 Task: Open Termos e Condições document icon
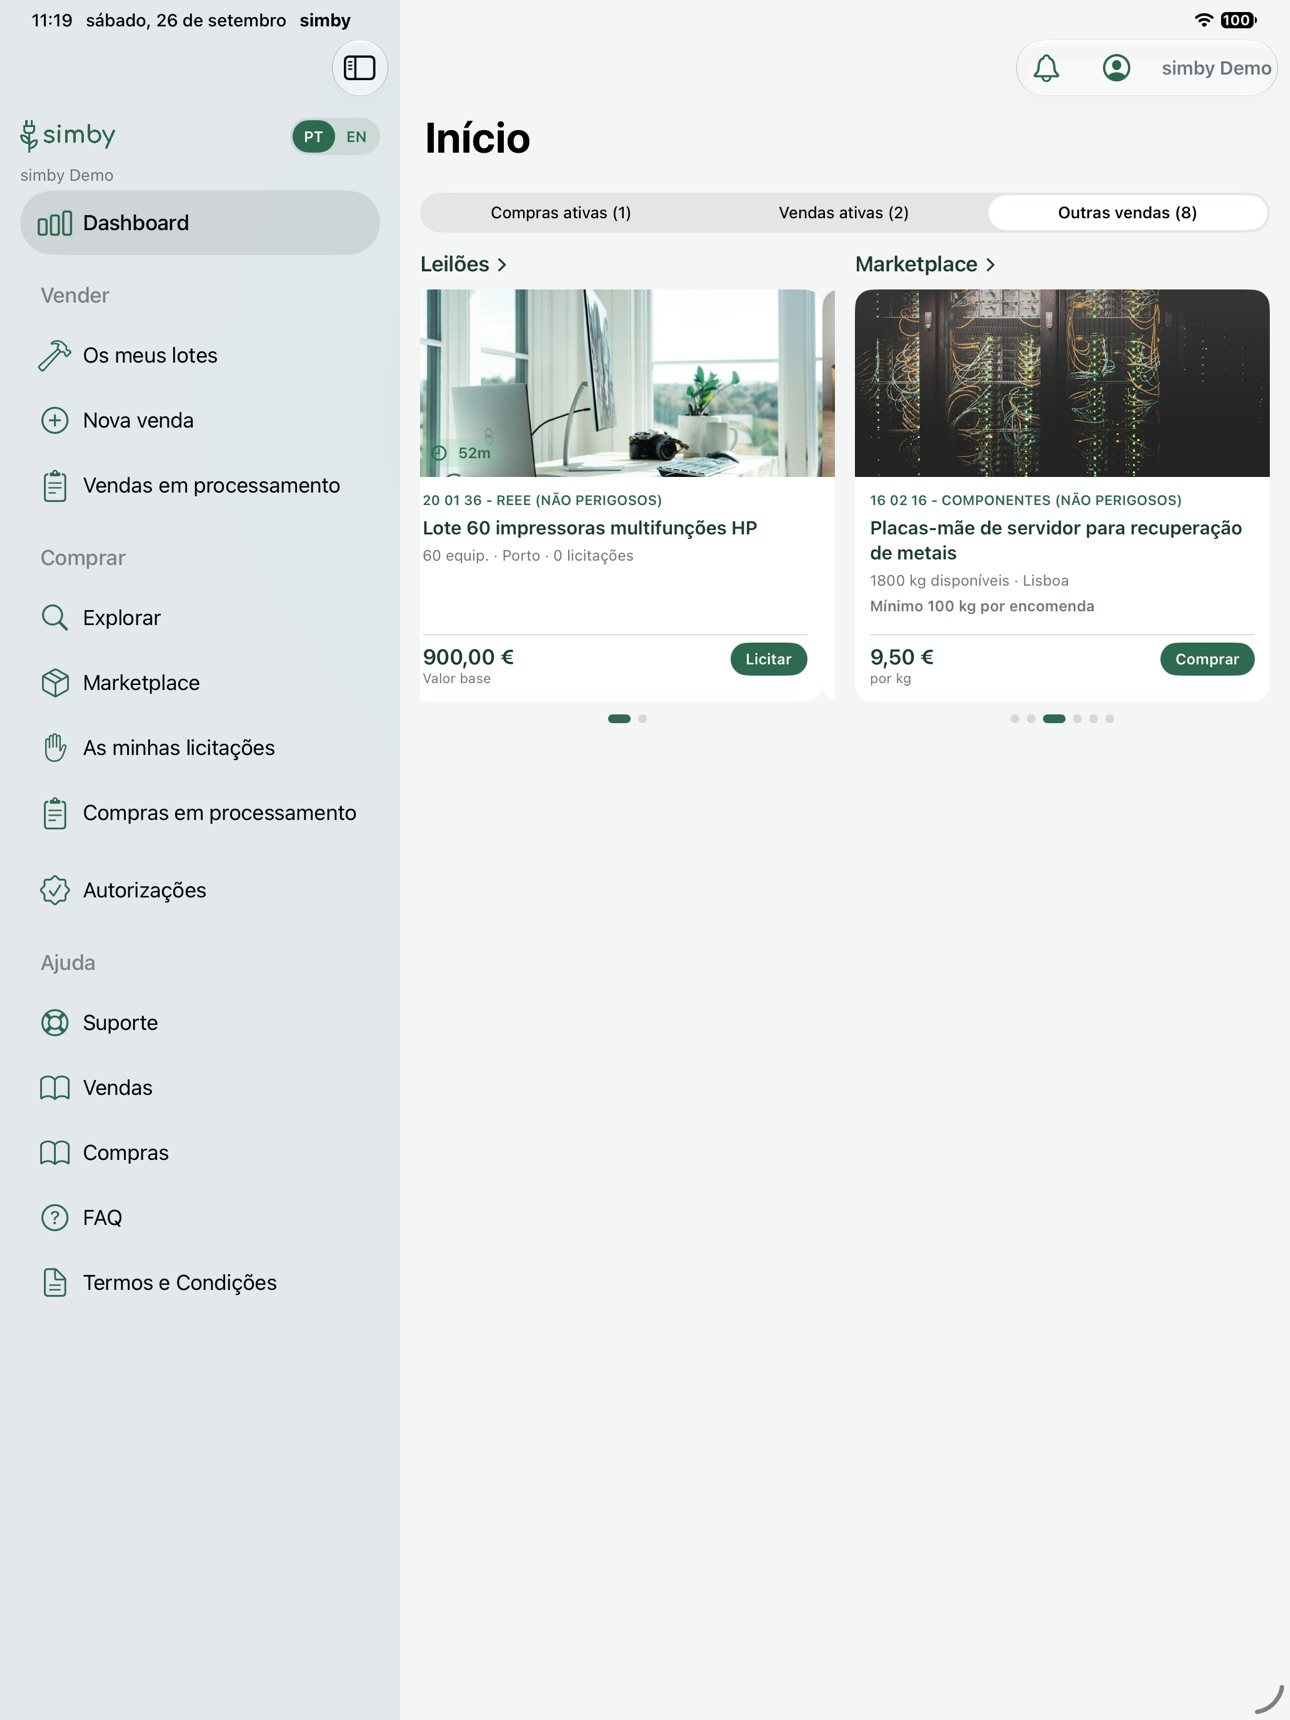tap(54, 1283)
